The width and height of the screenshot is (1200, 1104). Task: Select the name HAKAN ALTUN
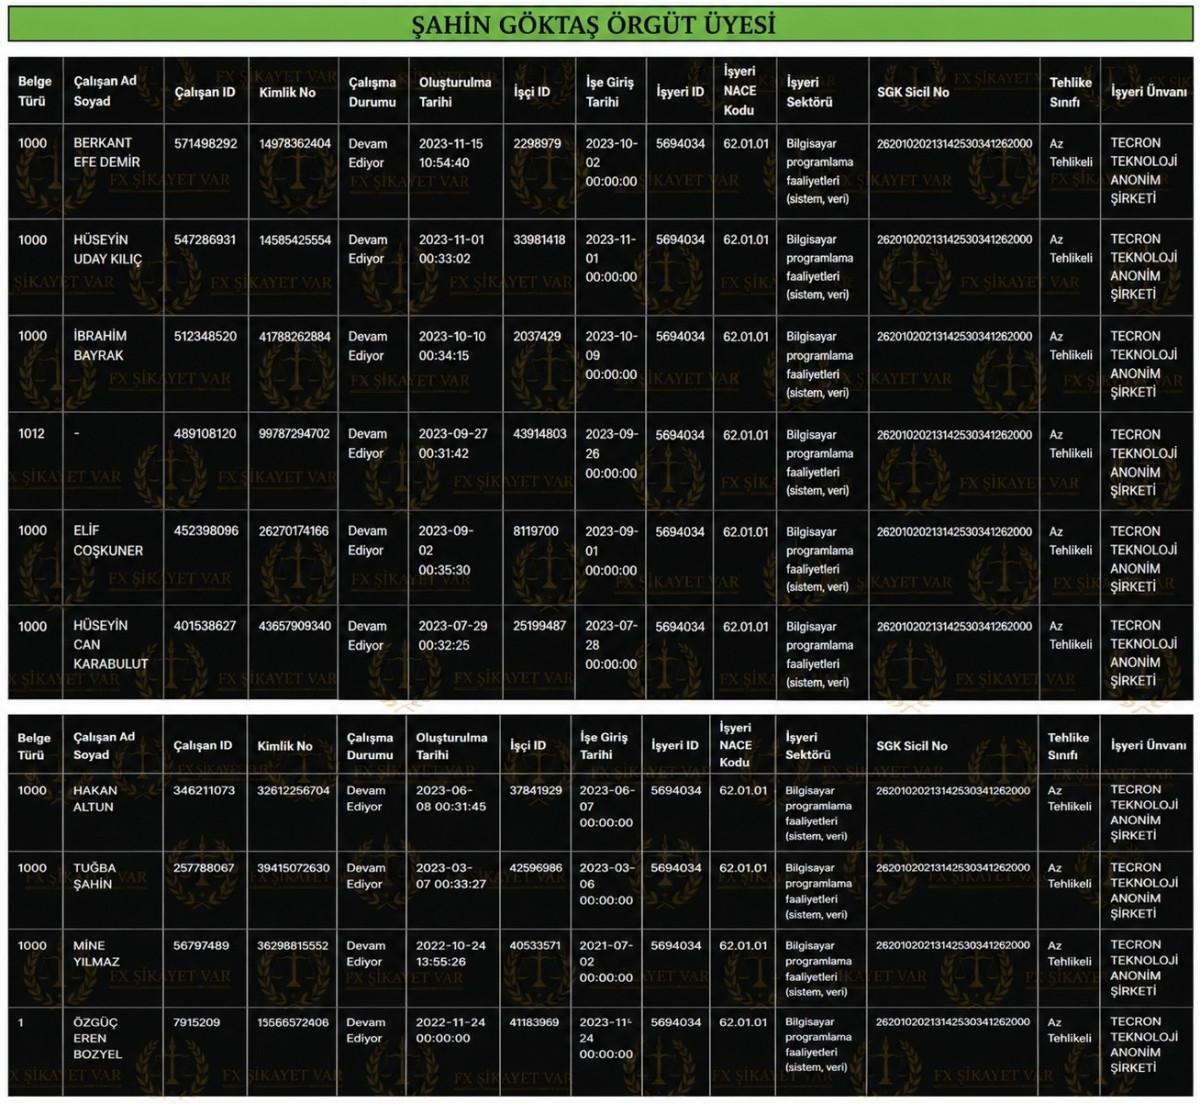click(x=95, y=799)
